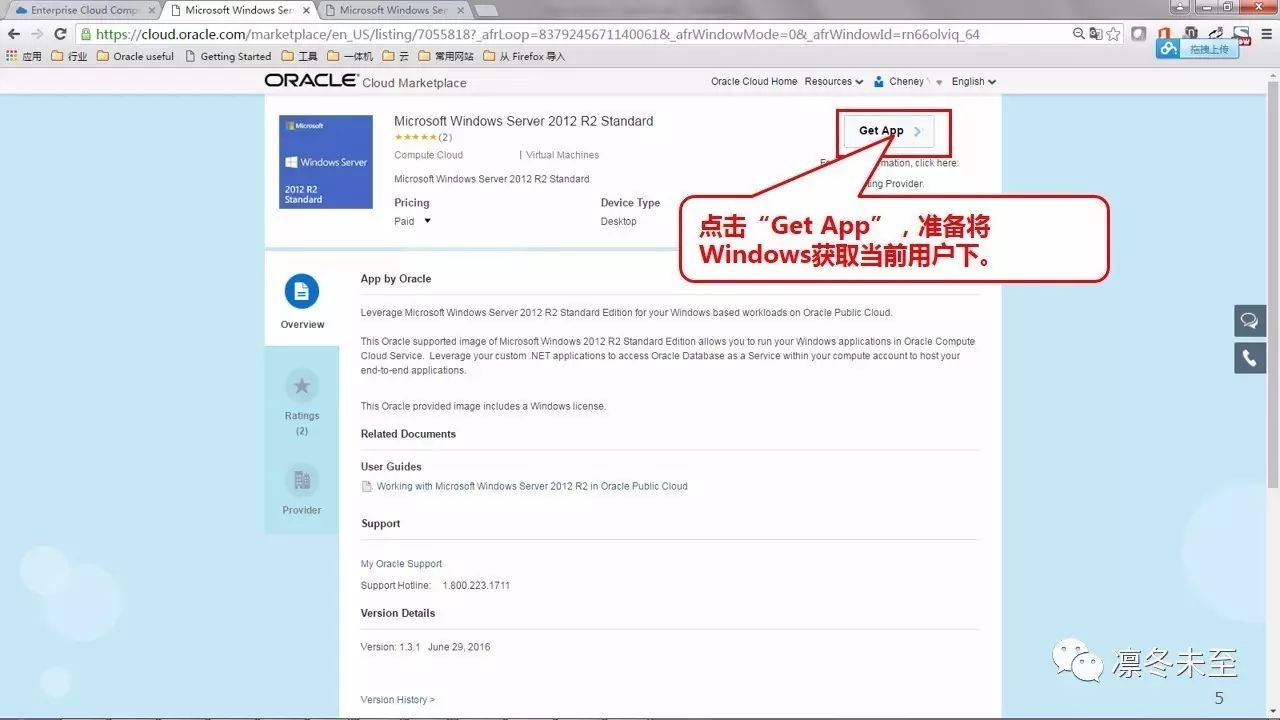Open the 云 bookmarks folder
Viewport: 1280px width, 720px height.
point(396,56)
